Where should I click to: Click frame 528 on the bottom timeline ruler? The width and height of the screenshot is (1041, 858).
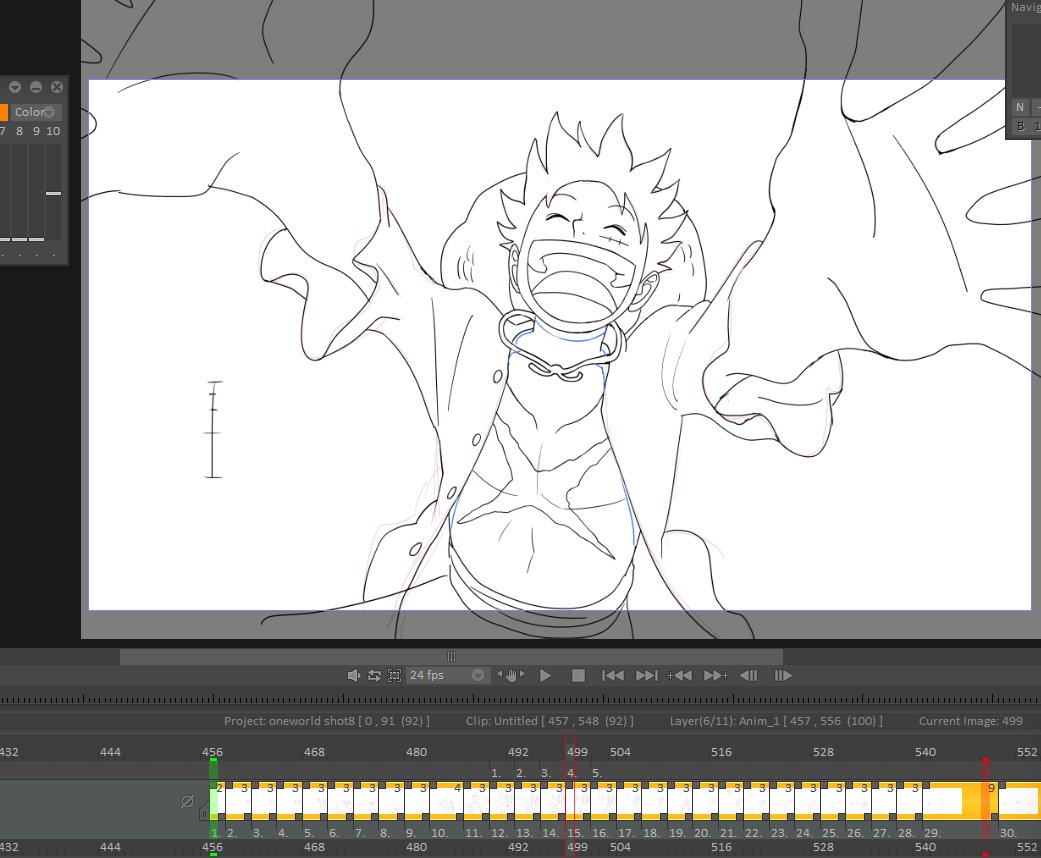point(823,847)
